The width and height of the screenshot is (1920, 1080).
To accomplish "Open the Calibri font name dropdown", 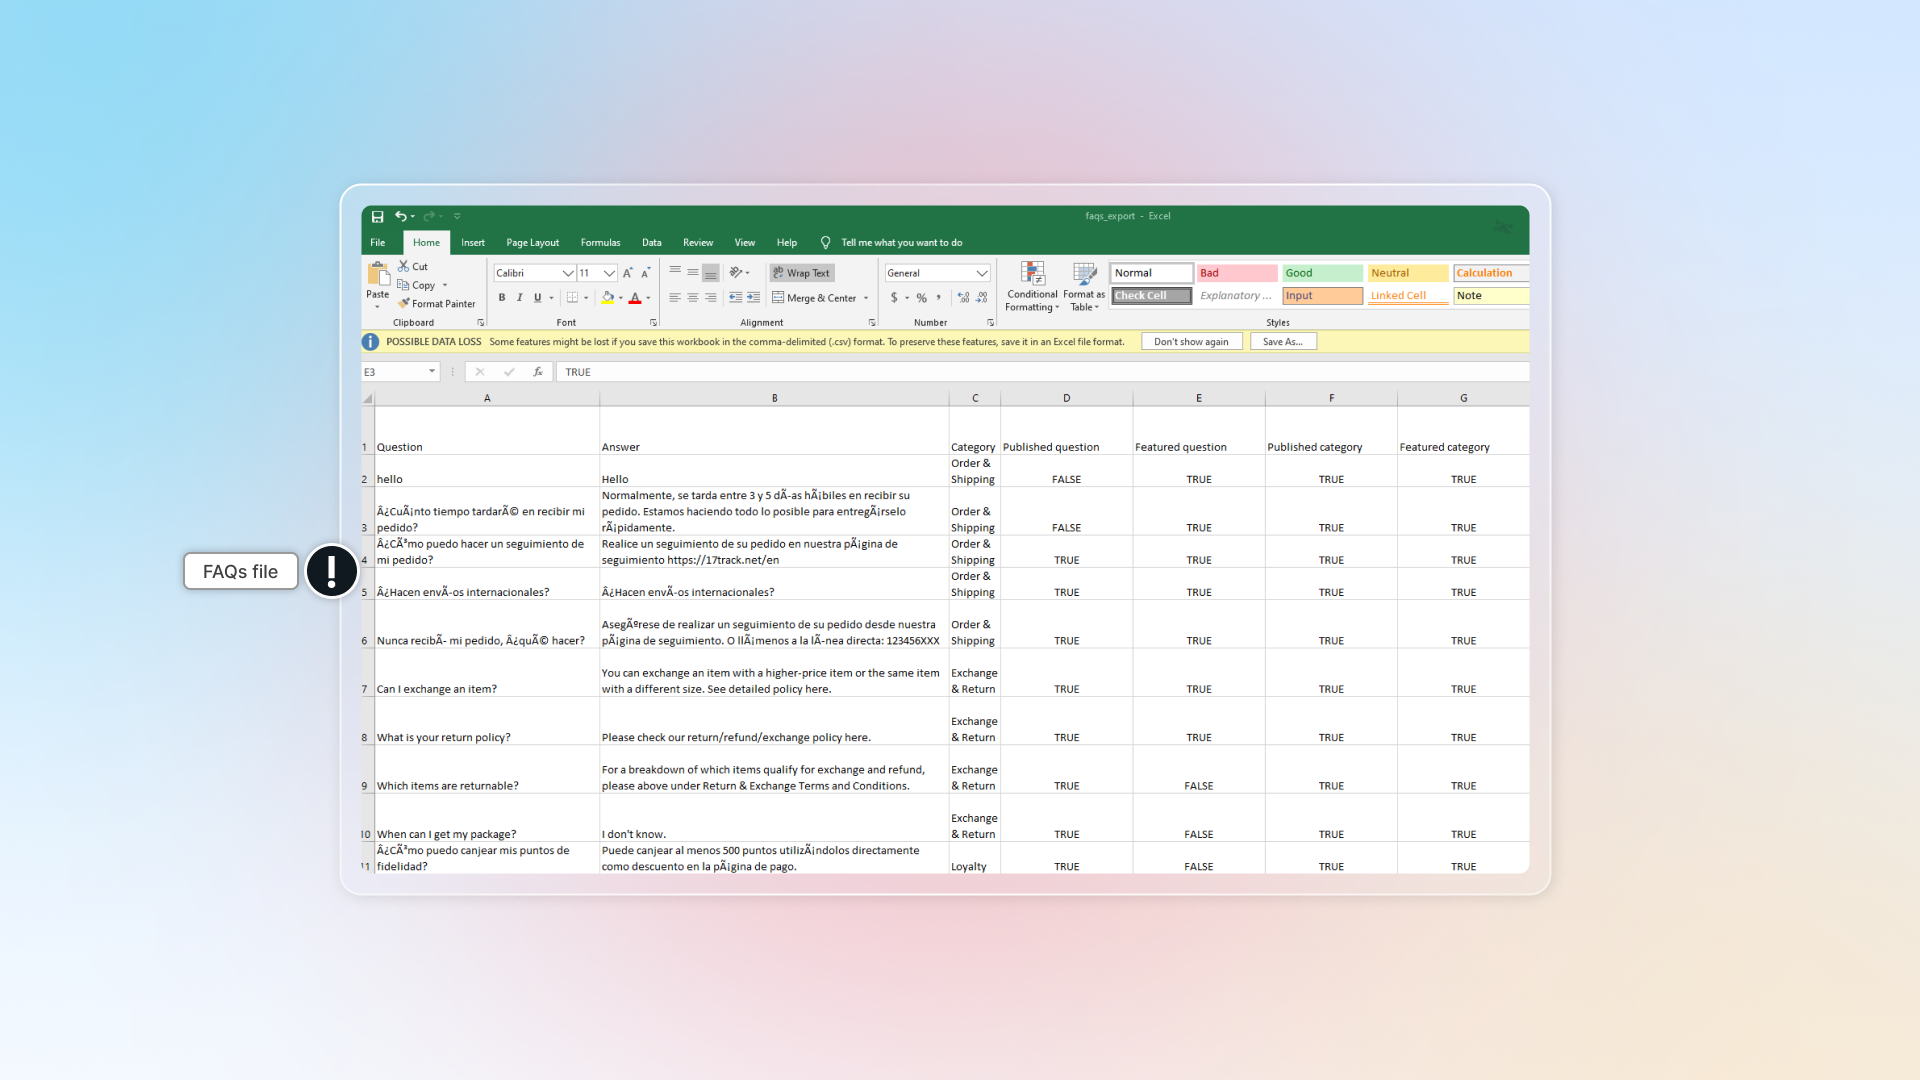I will [x=567, y=273].
